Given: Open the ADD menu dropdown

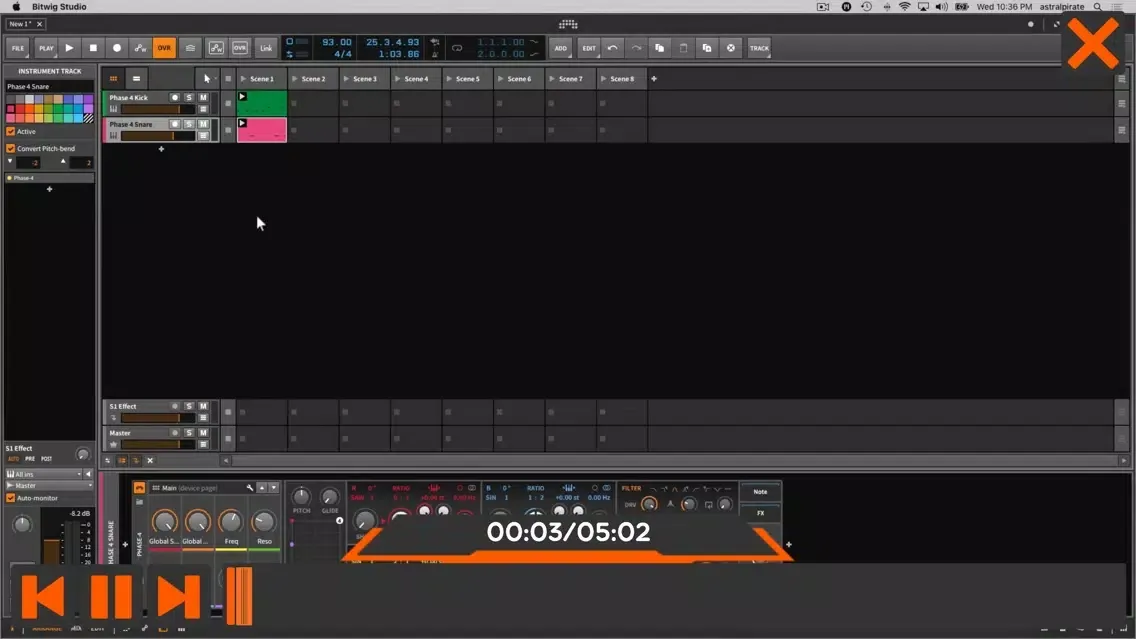Looking at the screenshot, I should (x=561, y=48).
